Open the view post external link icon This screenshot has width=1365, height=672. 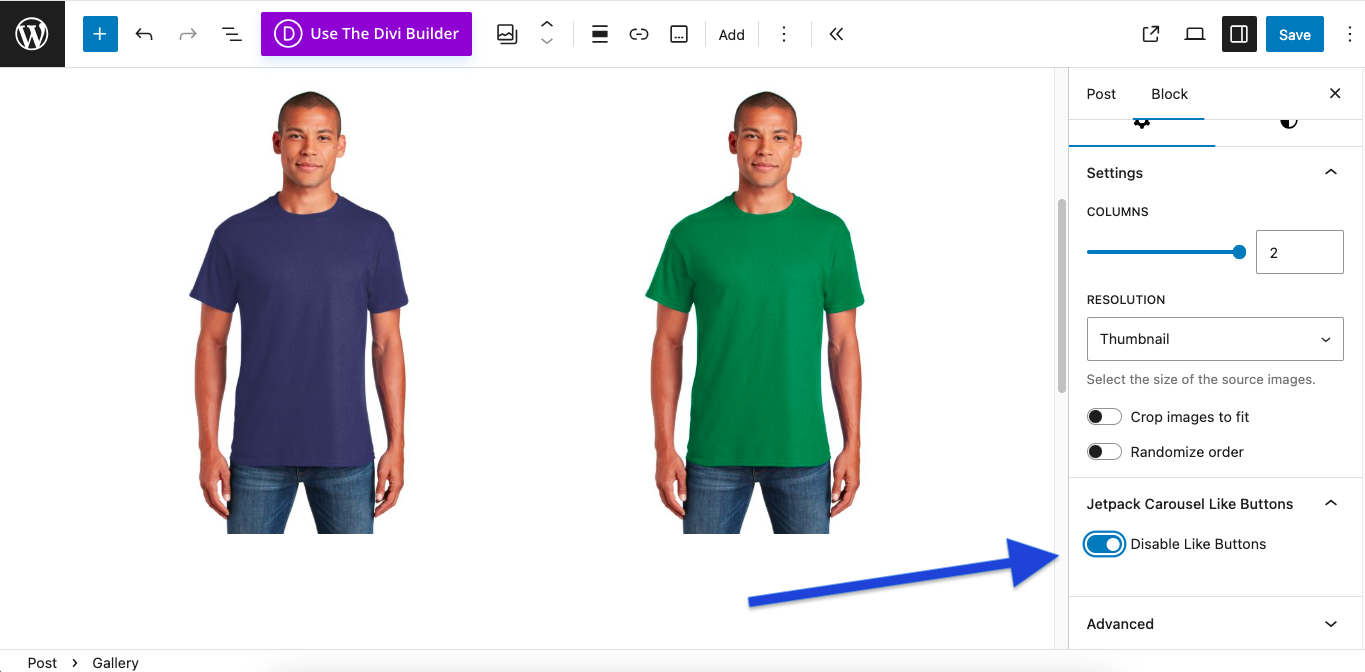click(1151, 34)
